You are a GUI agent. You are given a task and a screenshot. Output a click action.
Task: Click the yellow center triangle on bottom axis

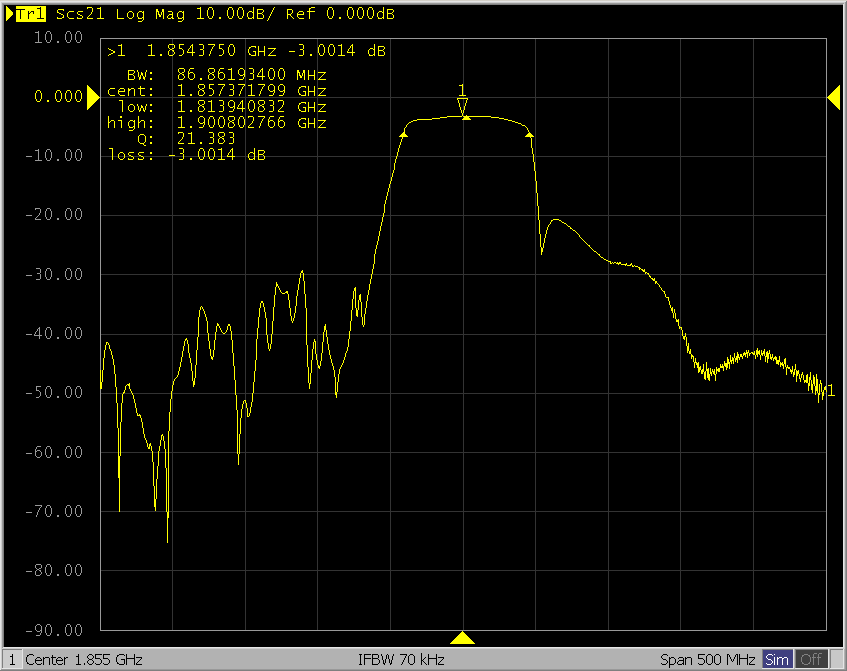462,638
